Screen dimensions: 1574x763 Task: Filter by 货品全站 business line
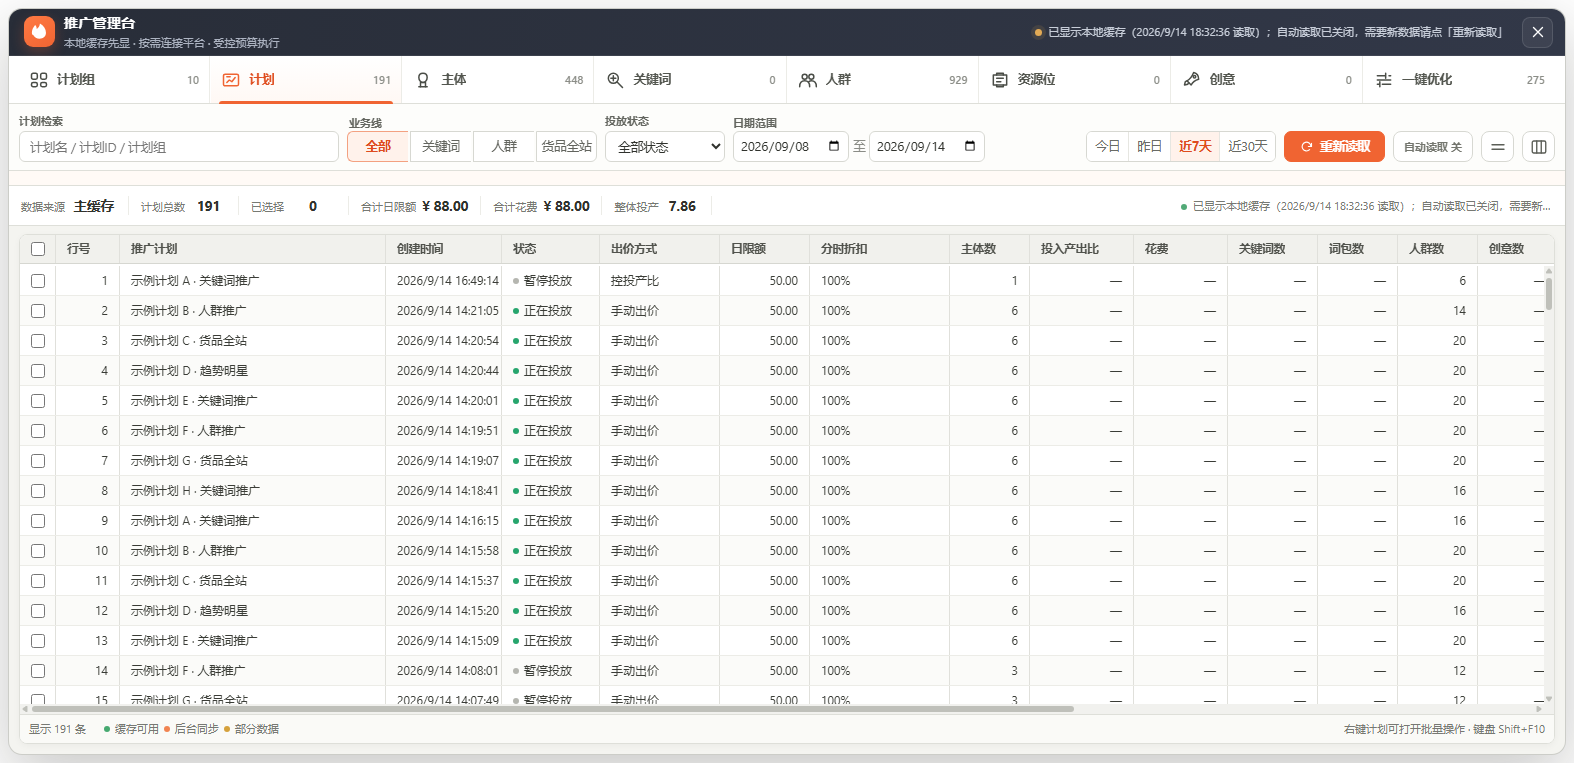point(566,147)
